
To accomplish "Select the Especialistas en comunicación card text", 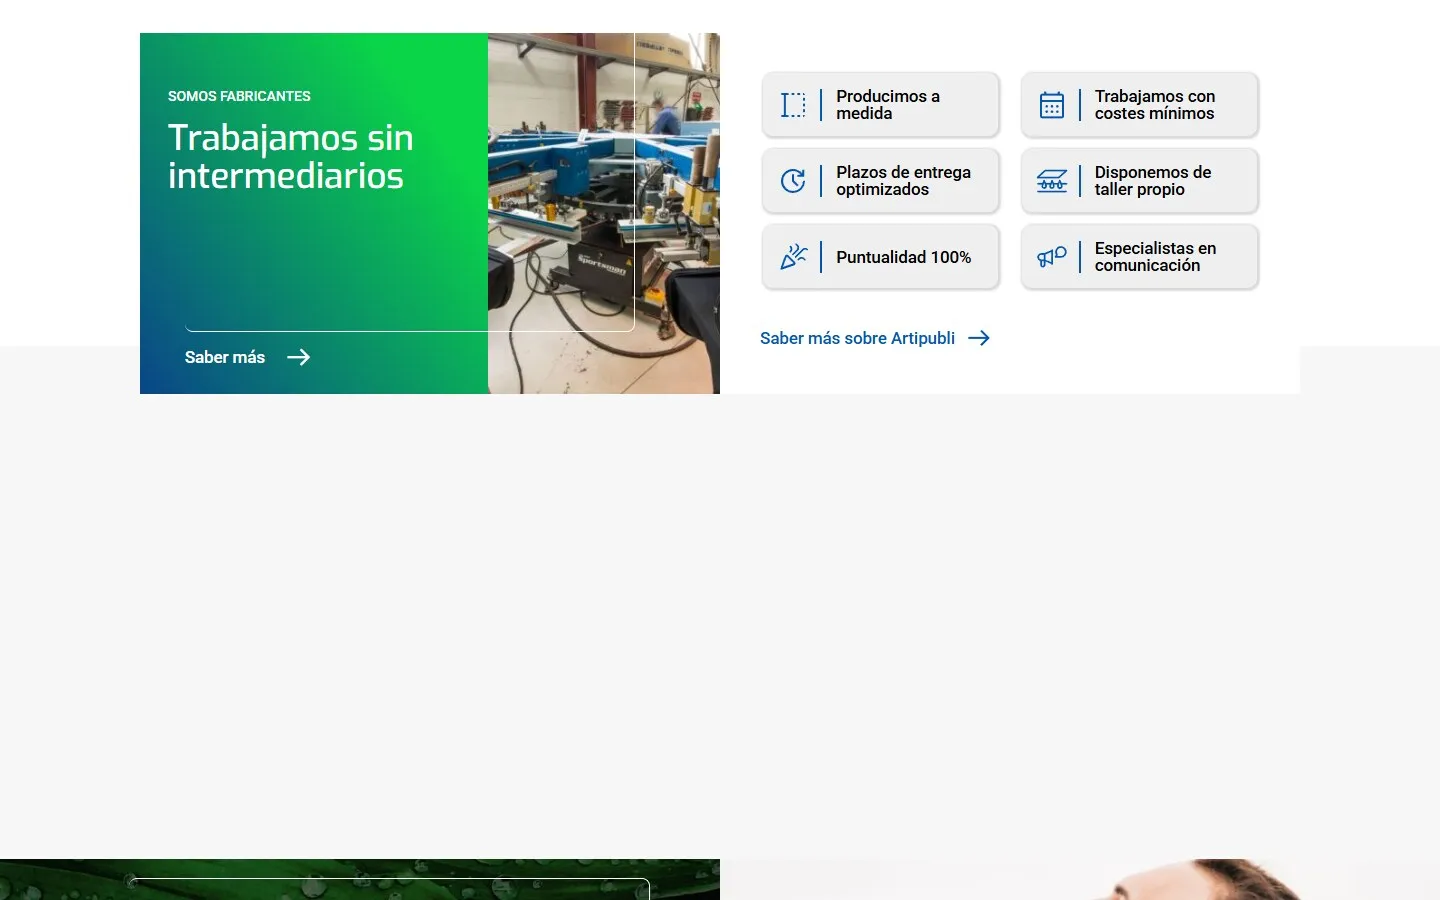I will 1155,257.
